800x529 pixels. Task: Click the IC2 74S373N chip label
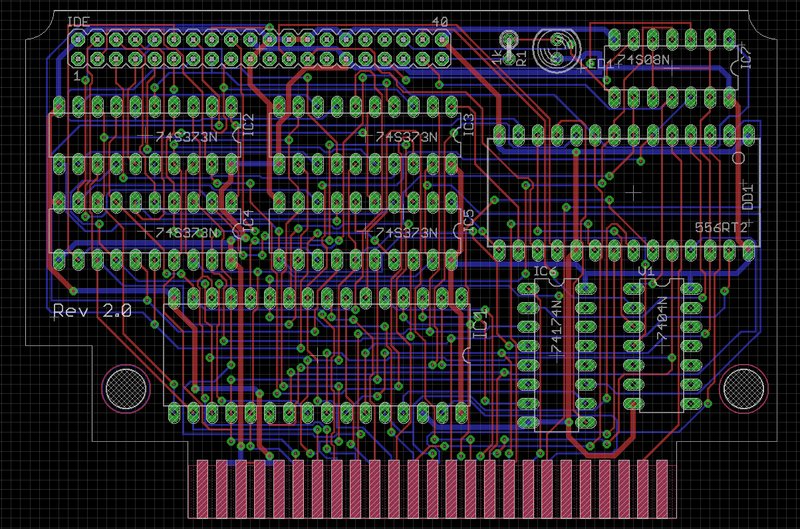tap(186, 137)
